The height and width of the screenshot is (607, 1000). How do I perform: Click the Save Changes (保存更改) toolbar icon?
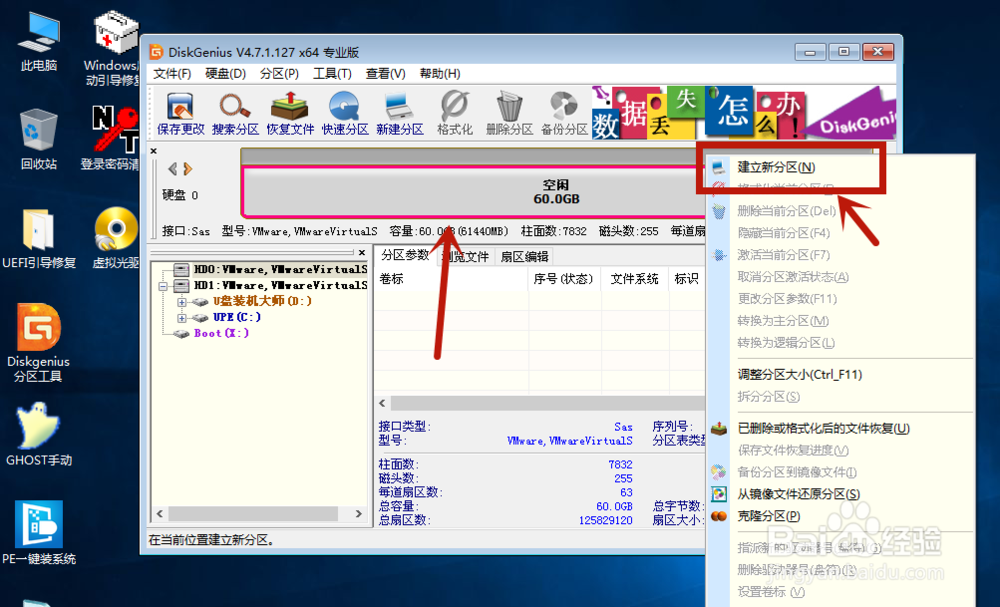[x=180, y=113]
